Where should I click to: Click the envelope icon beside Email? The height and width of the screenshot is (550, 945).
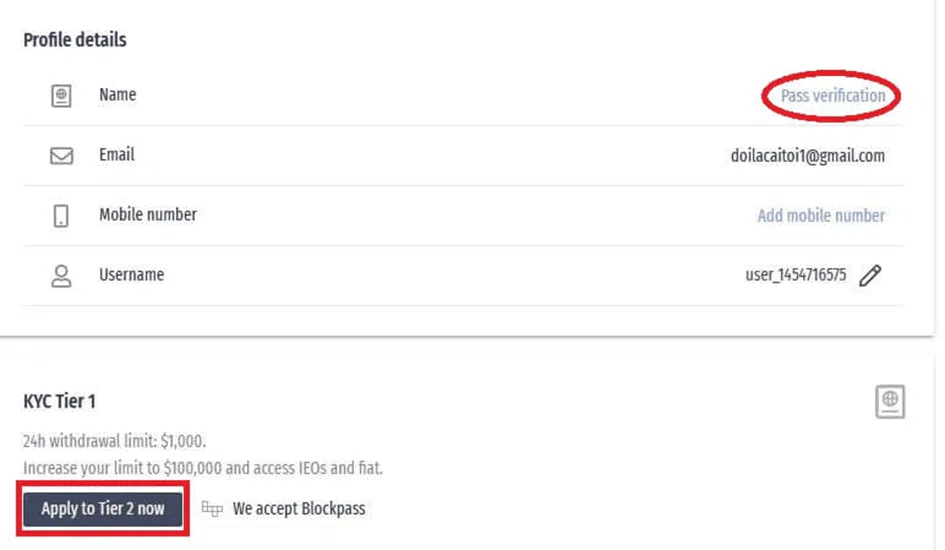(x=61, y=156)
